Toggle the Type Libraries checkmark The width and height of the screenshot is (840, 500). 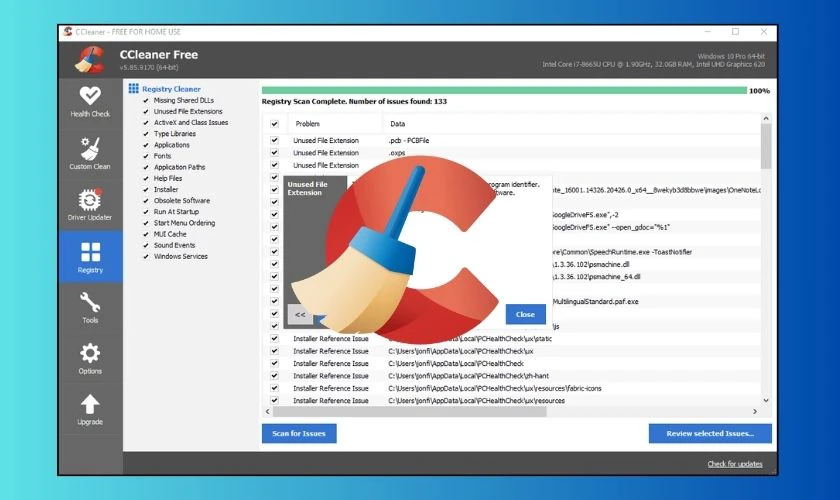[146, 134]
